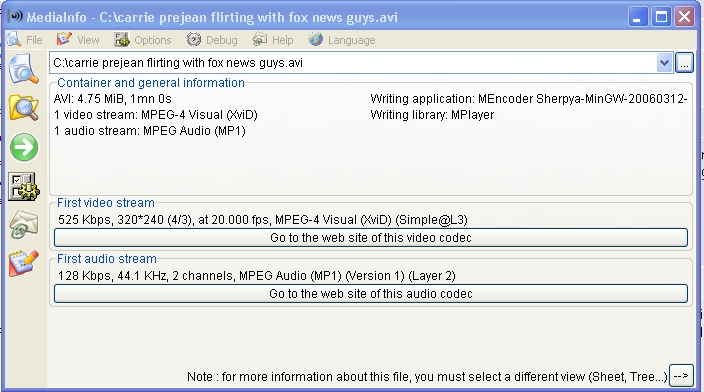Click the MediaInfo title bar app icon
704x392 pixels.
pos(15,17)
